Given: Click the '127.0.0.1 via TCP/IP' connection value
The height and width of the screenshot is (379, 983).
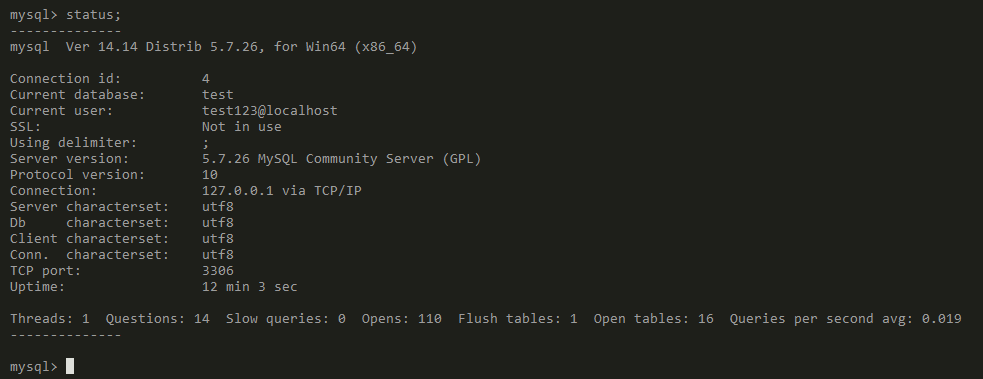Looking at the screenshot, I should pyautogui.click(x=281, y=190).
